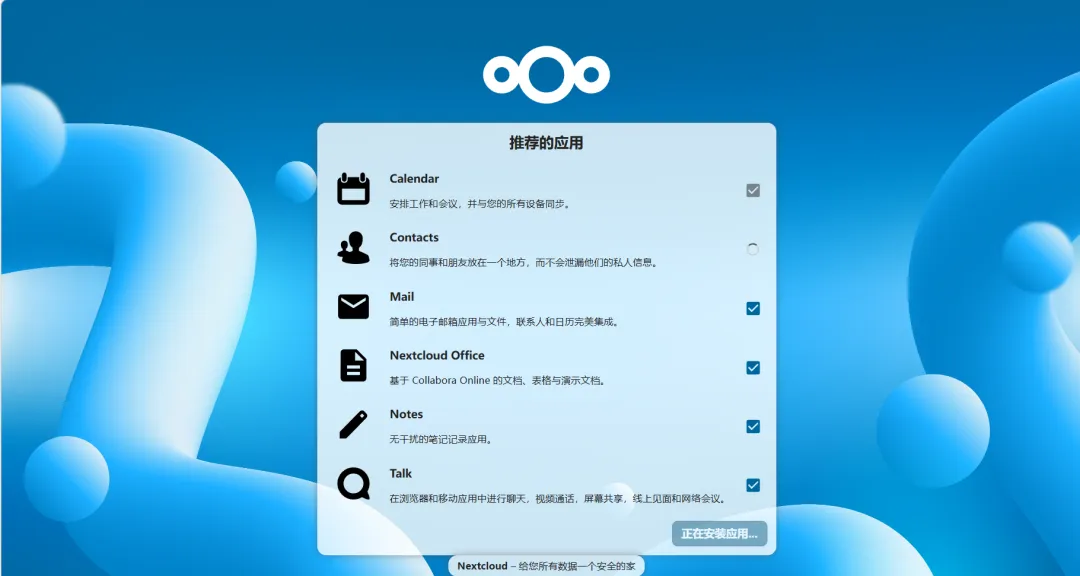
Task: Click the Contacts description about 同事和朋友
Action: (524, 263)
